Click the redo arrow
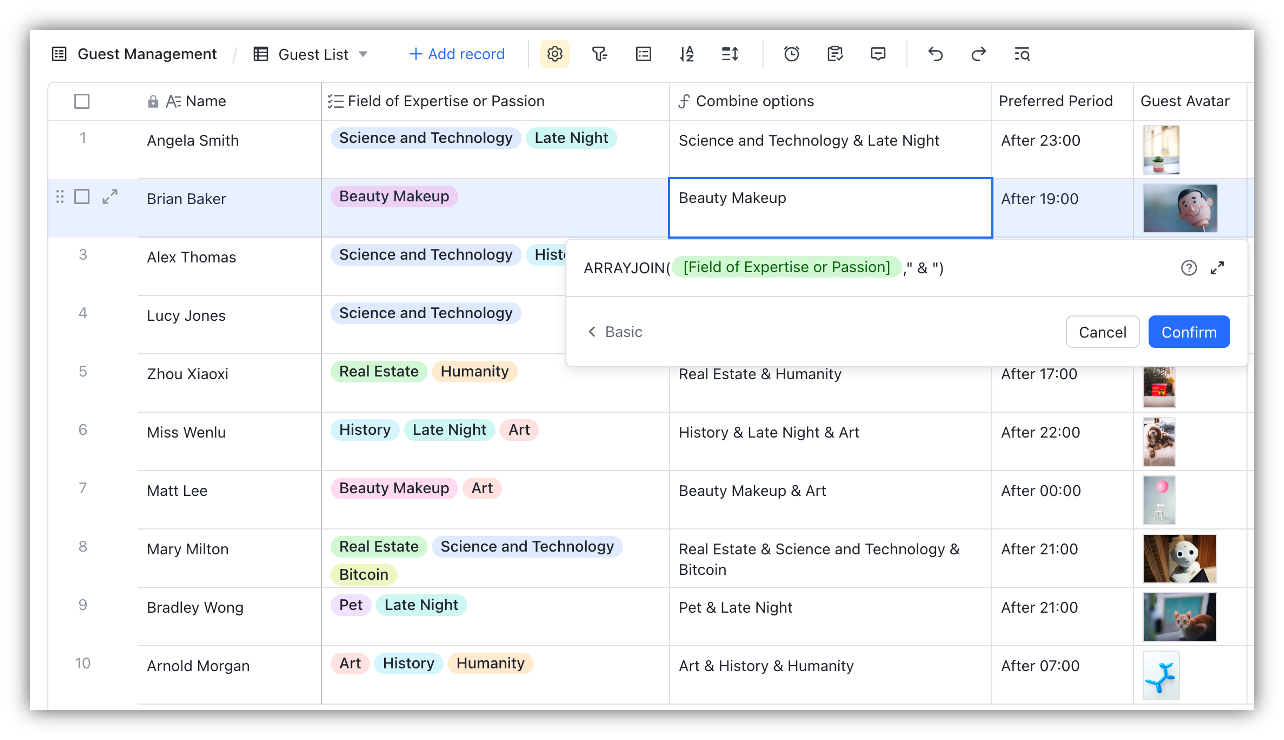1284x740 pixels. tap(979, 54)
